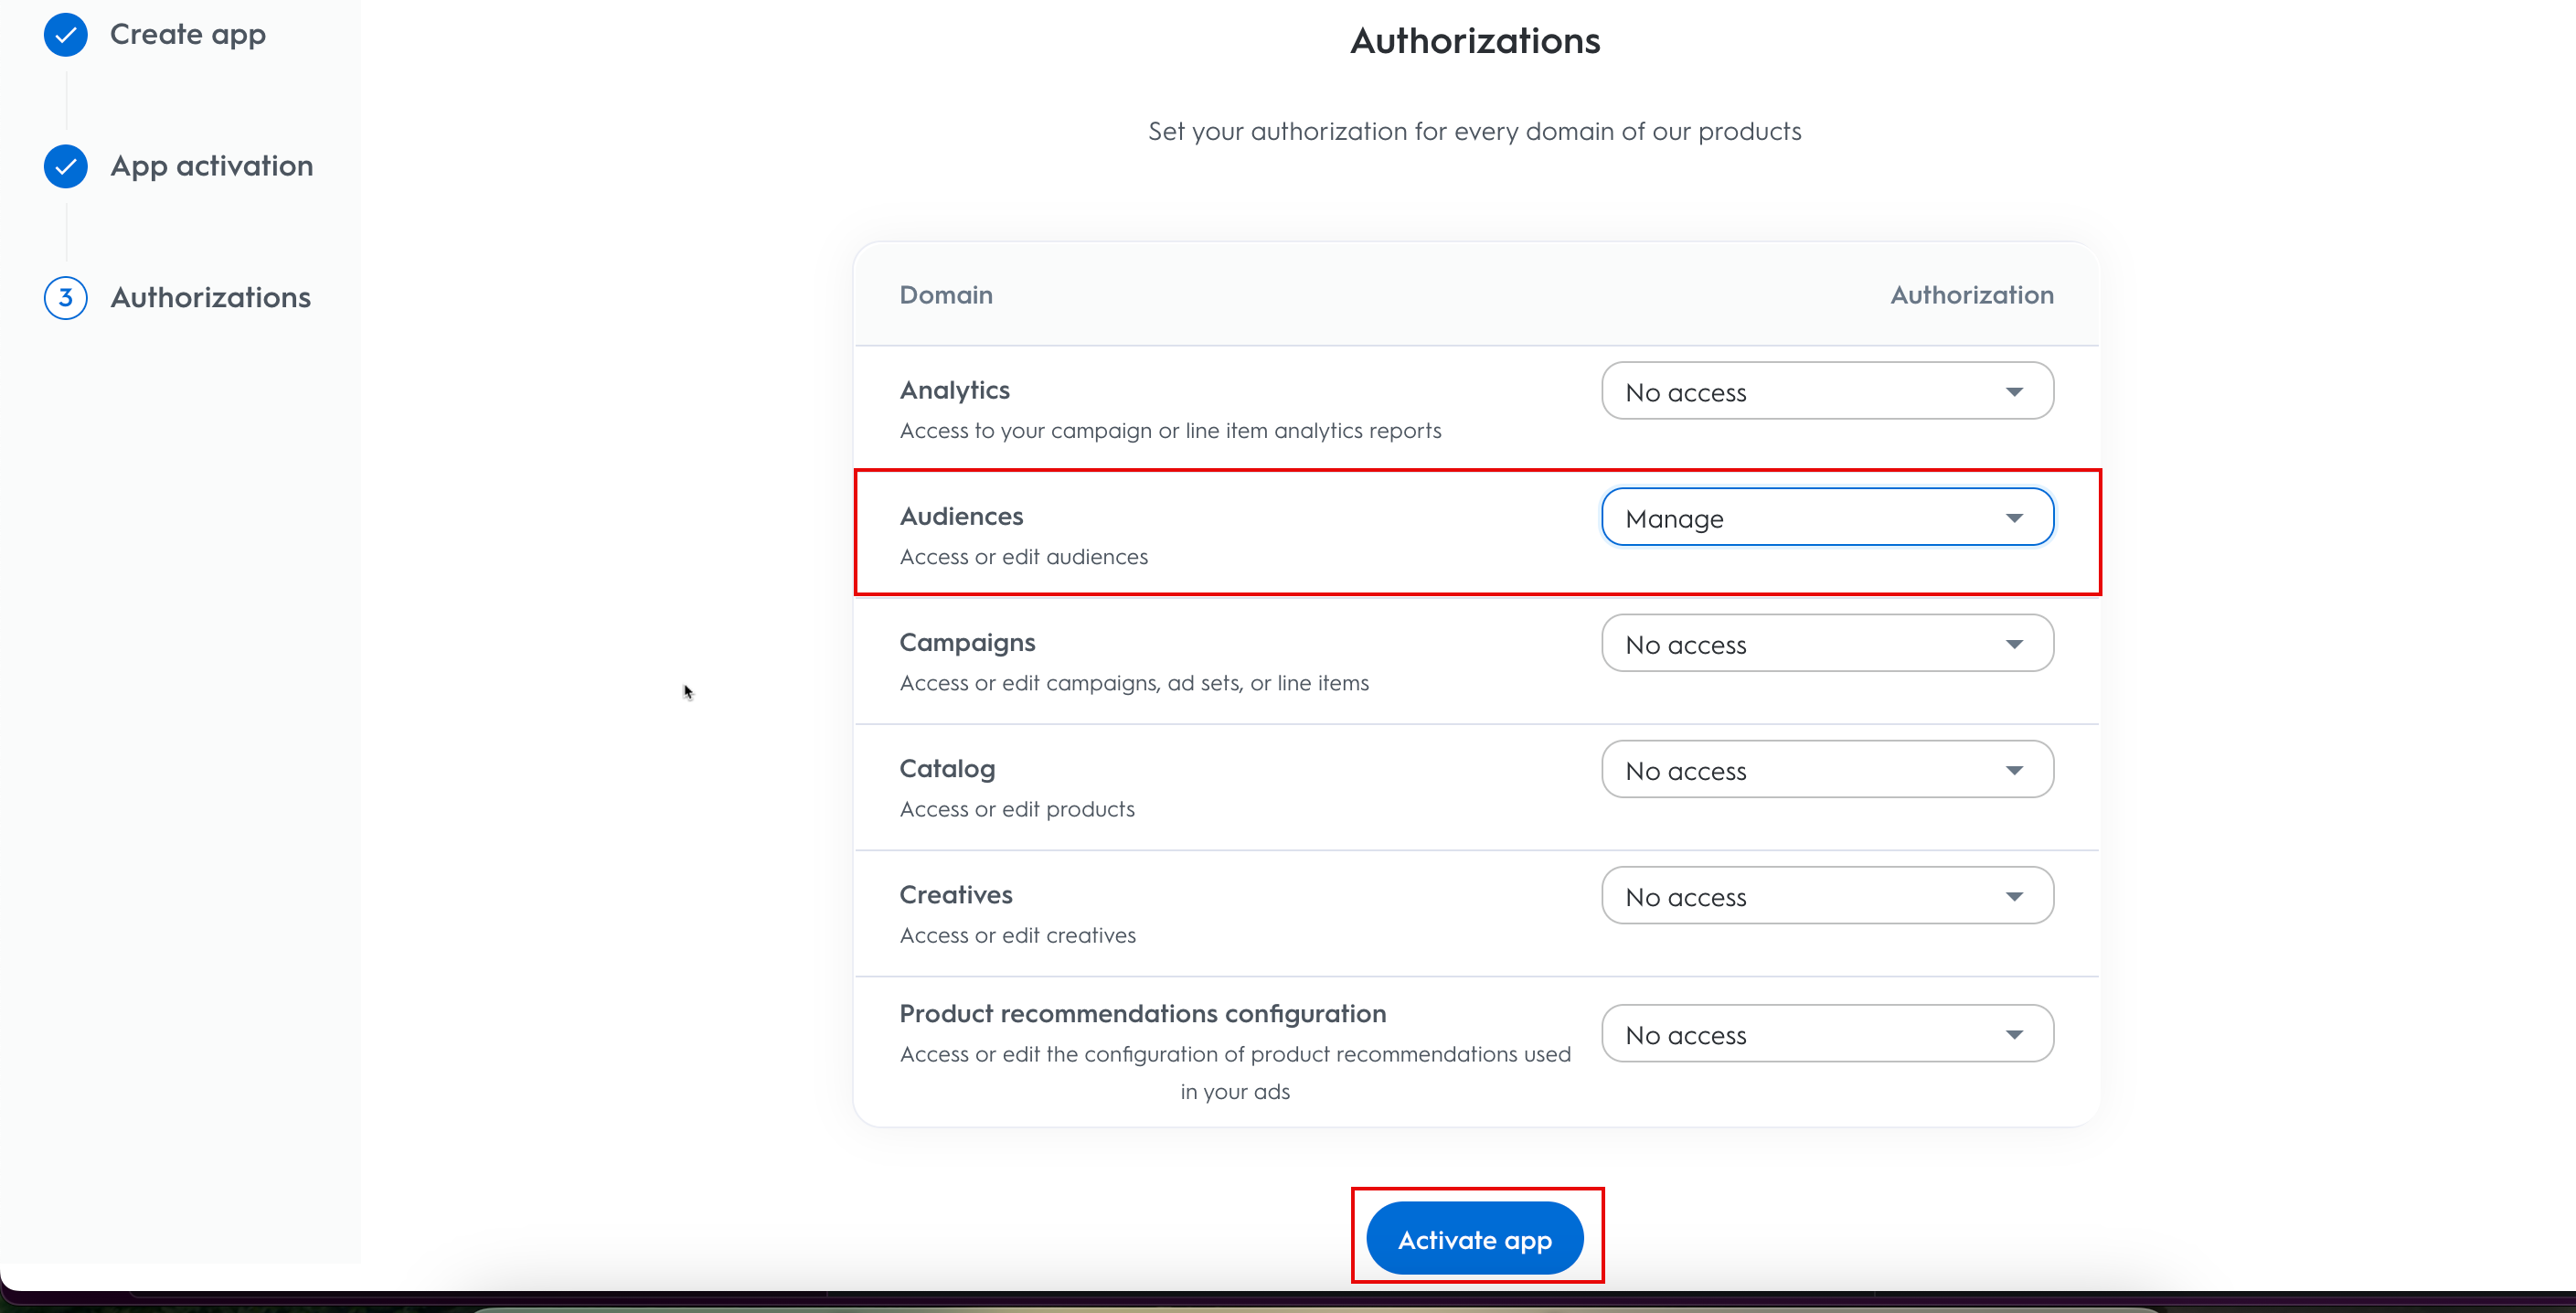Click the App activation checkmark icon
2576x1313 pixels.
[x=64, y=166]
